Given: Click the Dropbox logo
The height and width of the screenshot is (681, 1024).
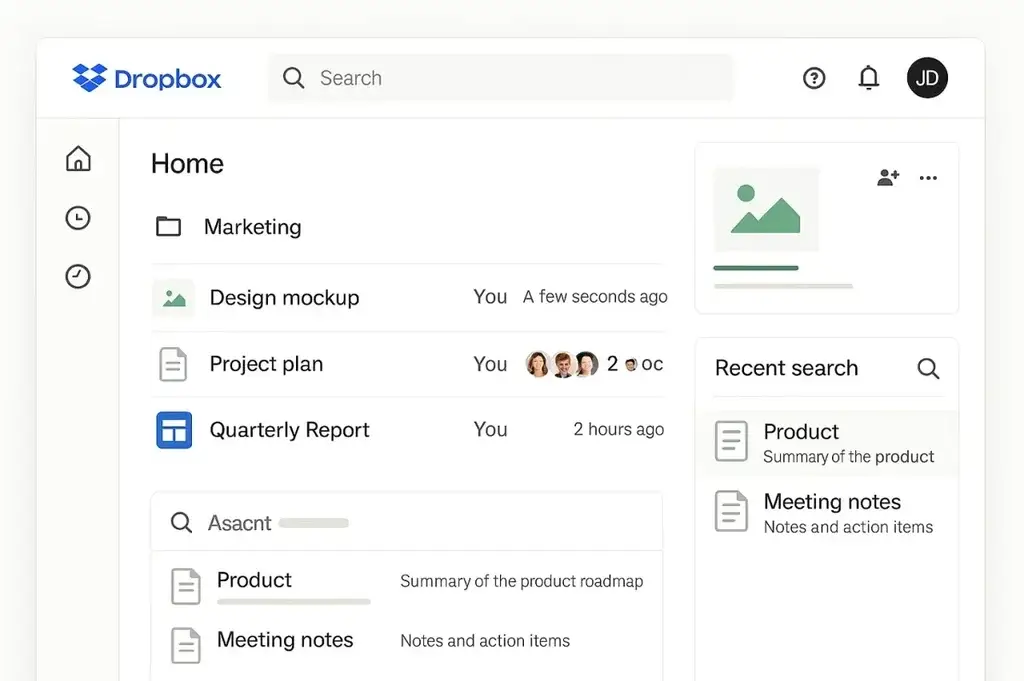Looking at the screenshot, I should (147, 78).
